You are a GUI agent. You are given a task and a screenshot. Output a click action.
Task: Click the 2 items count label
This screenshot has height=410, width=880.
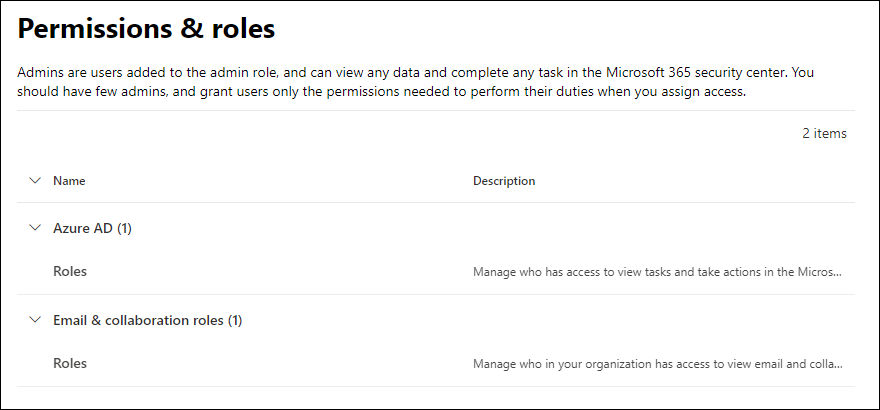(x=824, y=133)
